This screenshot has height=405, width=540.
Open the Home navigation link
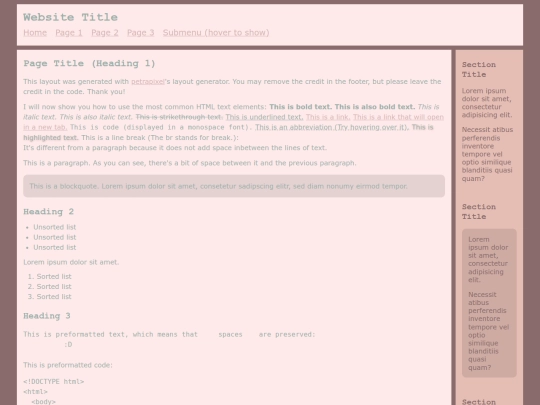pos(35,33)
